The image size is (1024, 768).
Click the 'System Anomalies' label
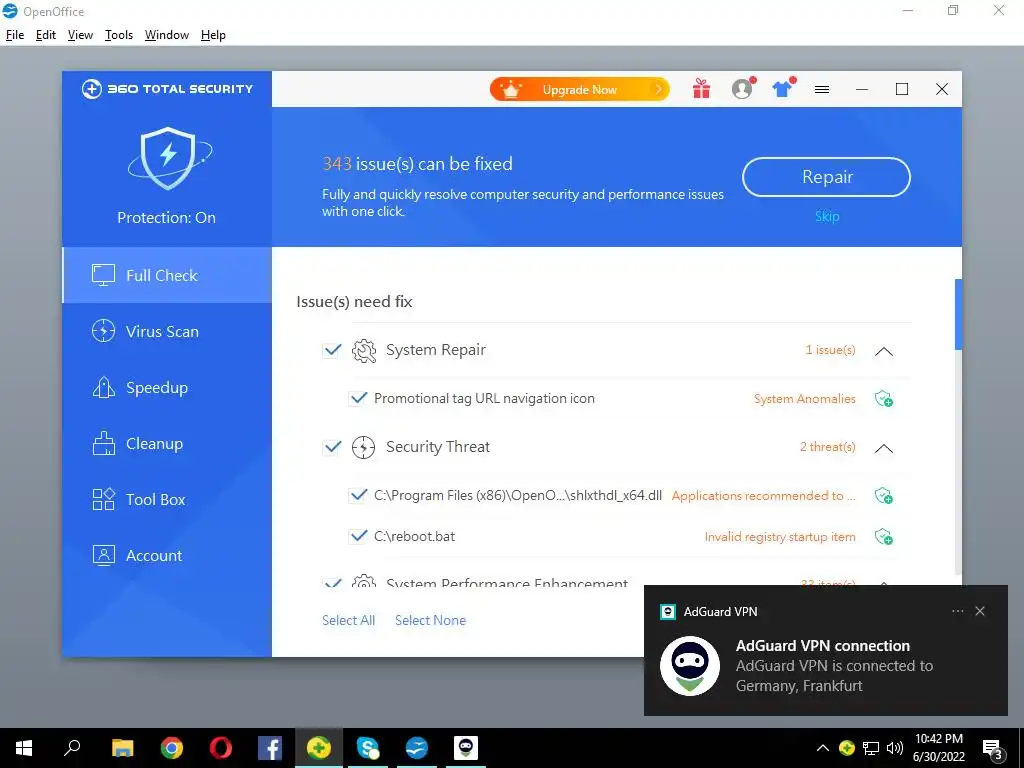[805, 398]
